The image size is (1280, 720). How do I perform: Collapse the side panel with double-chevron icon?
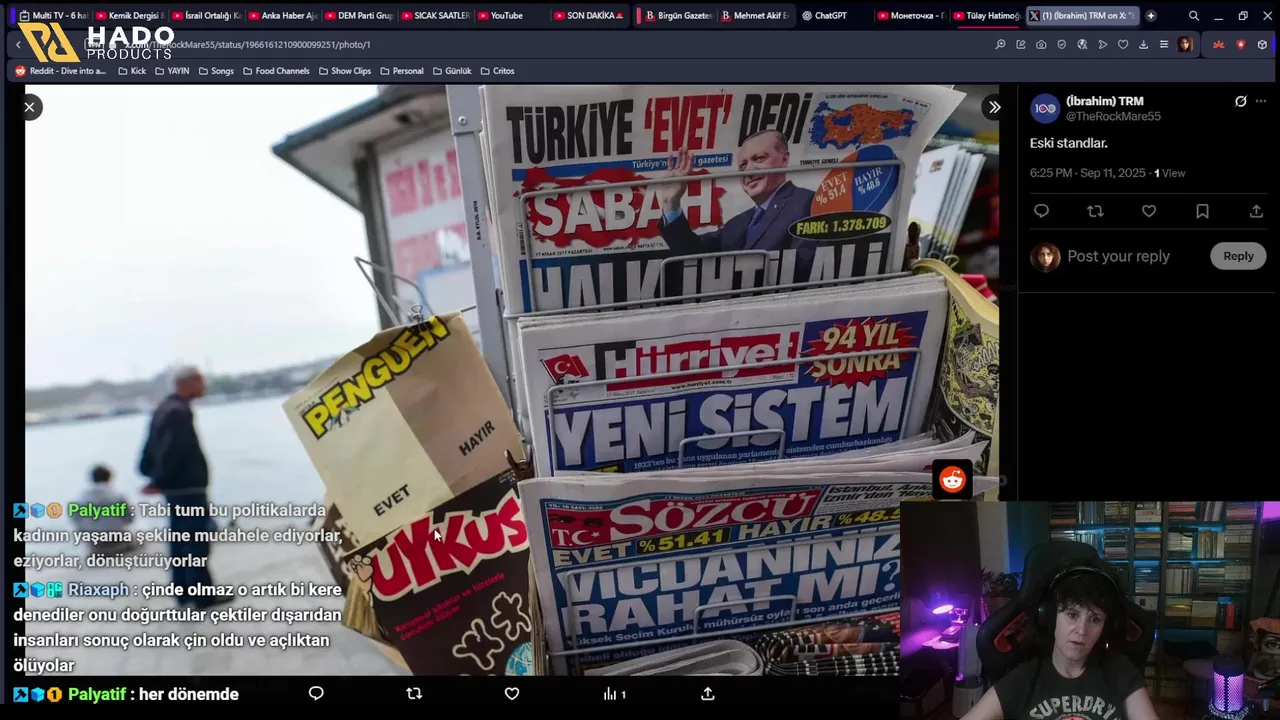(994, 107)
